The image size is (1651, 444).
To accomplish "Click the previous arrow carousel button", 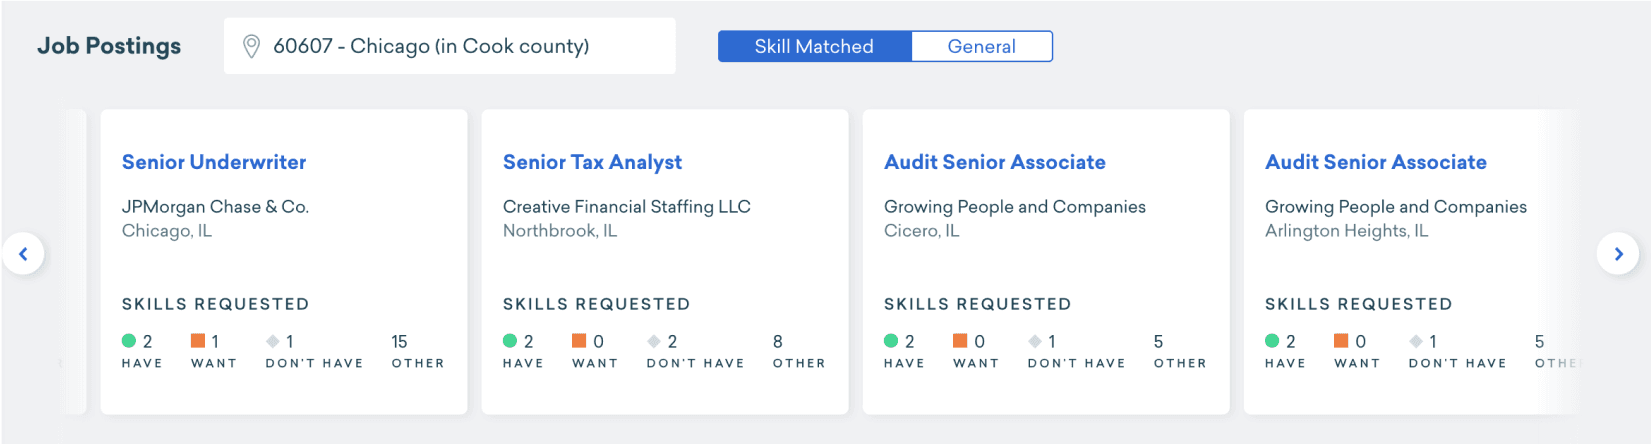I will [23, 254].
